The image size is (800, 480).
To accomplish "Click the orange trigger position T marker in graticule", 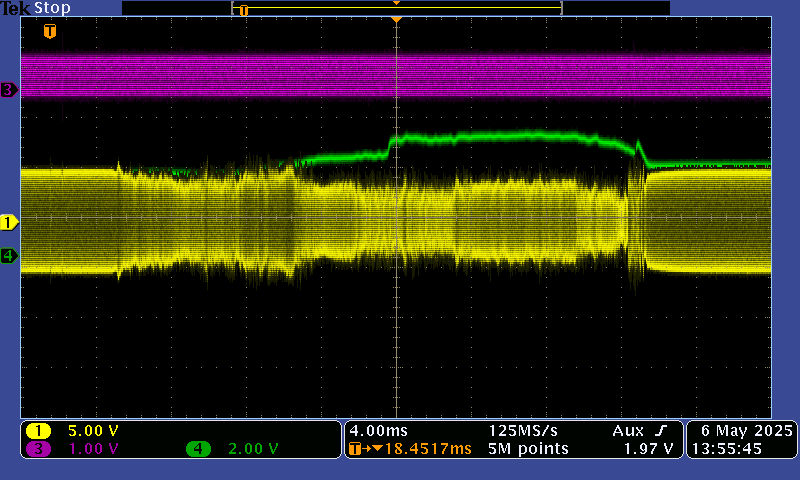I will [49, 32].
